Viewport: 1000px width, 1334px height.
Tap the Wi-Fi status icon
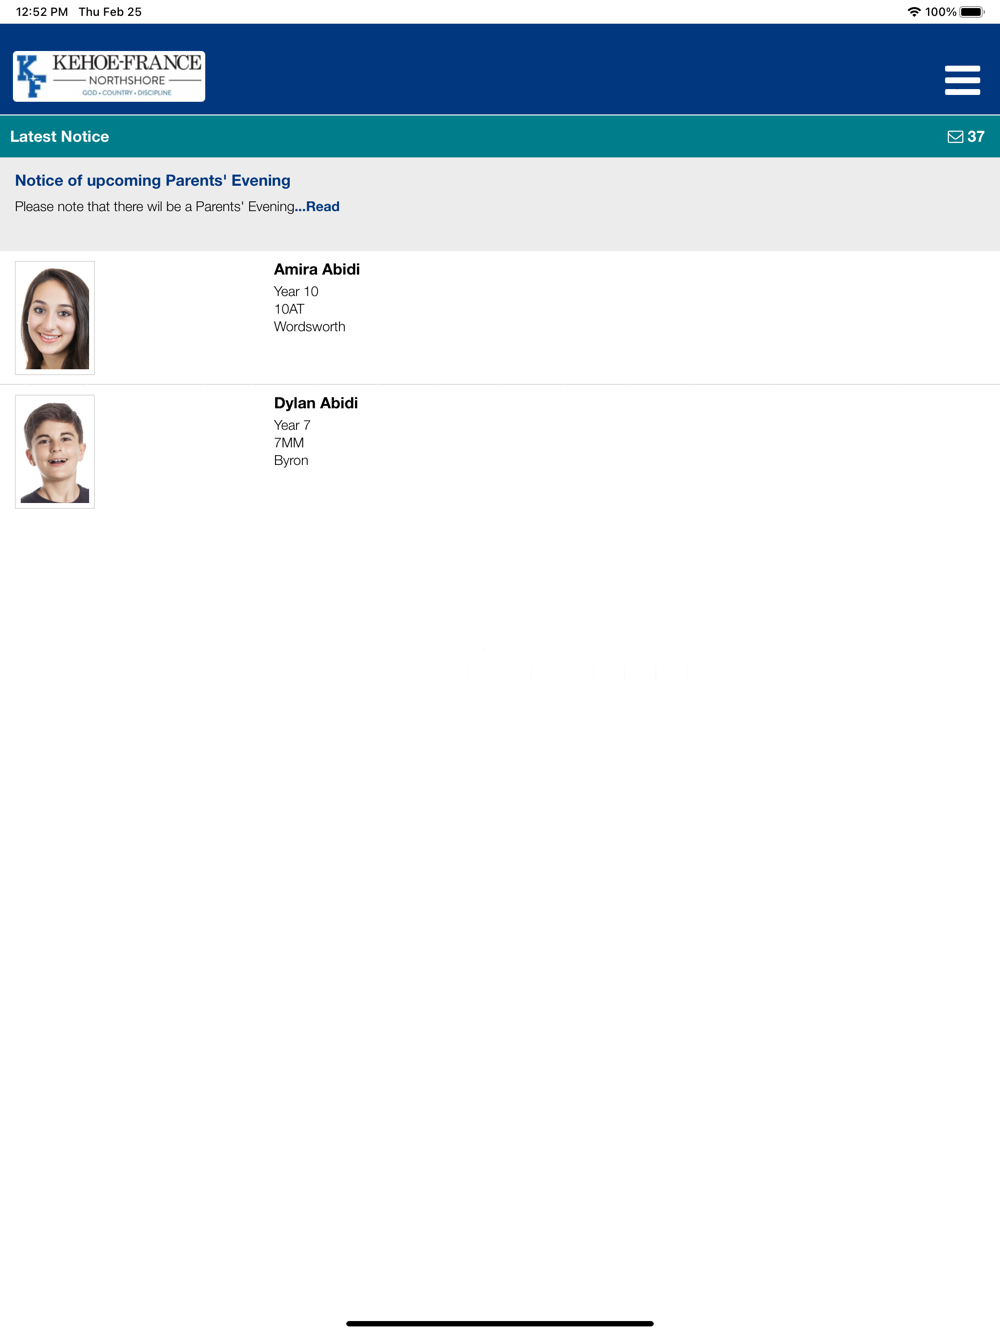[914, 12]
